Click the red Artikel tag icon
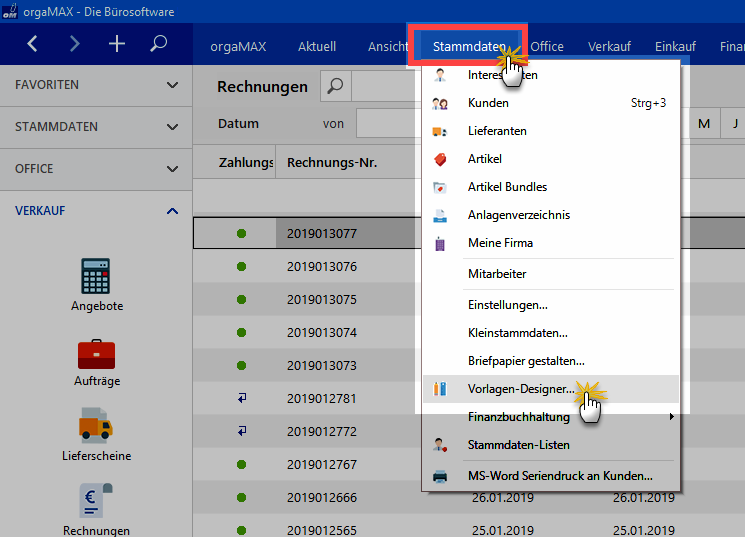745x537 pixels. [440, 159]
